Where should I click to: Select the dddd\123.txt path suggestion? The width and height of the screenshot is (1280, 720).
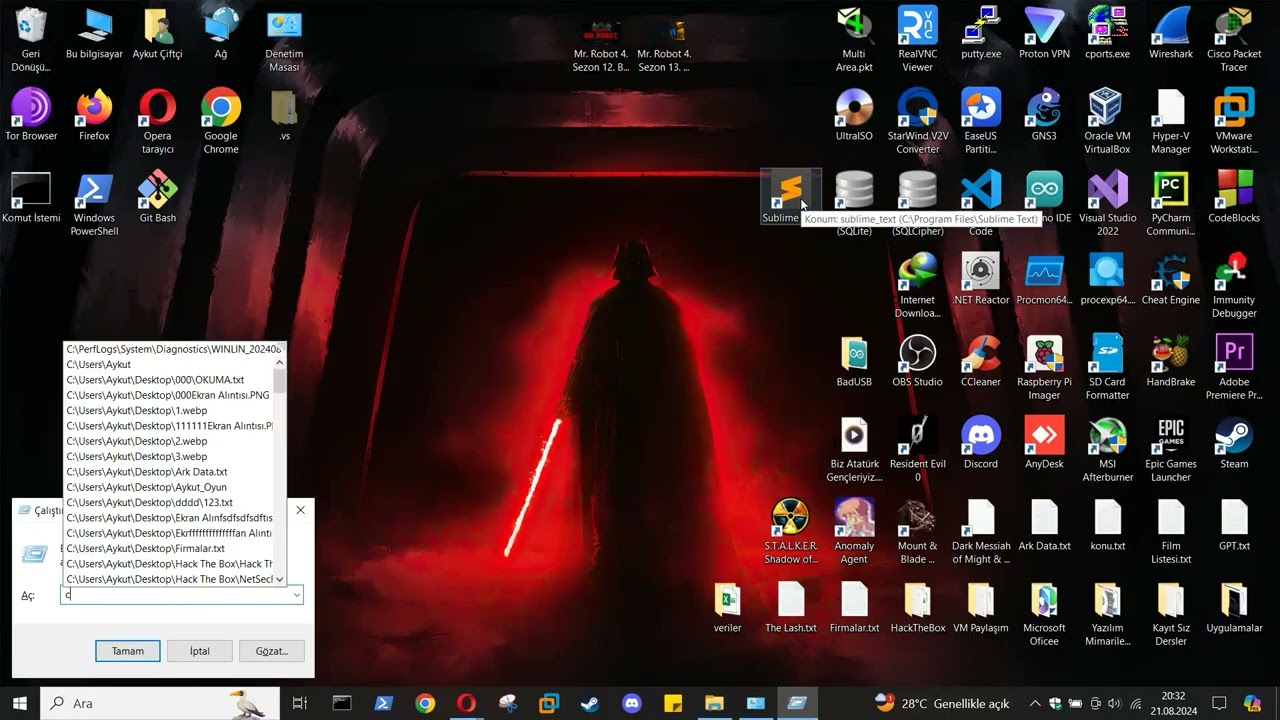[169, 503]
